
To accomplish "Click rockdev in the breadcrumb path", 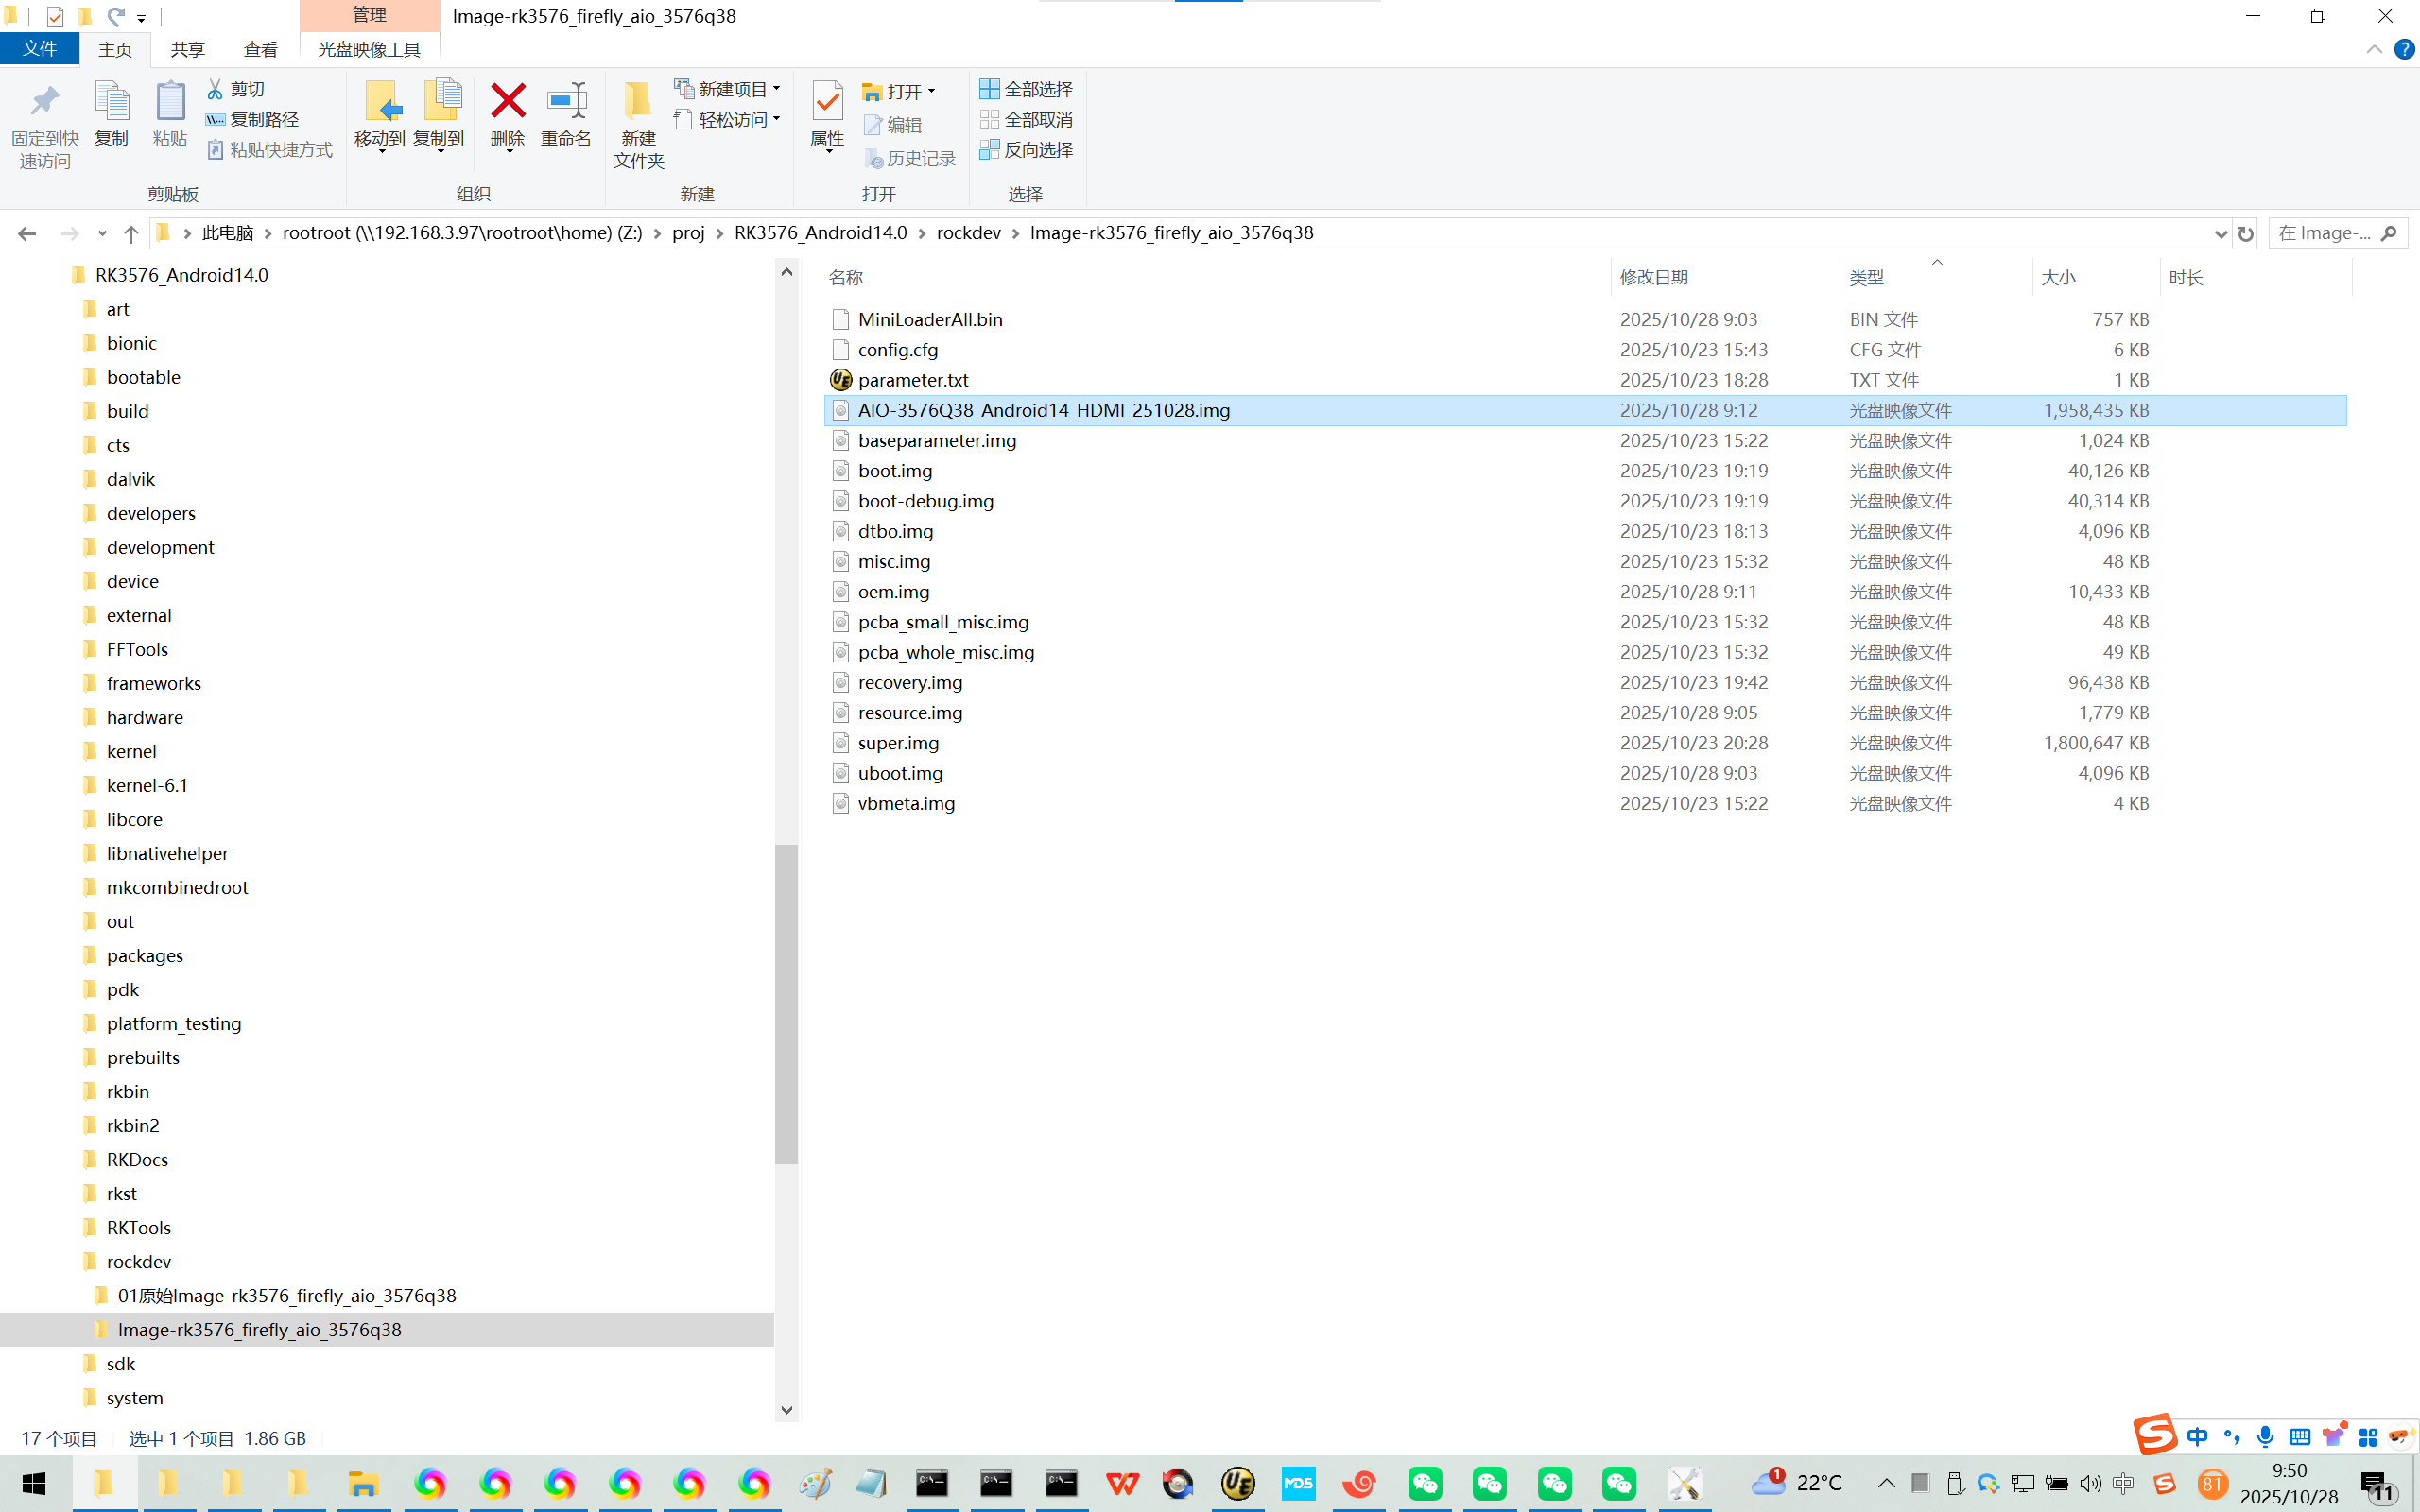I will point(968,233).
